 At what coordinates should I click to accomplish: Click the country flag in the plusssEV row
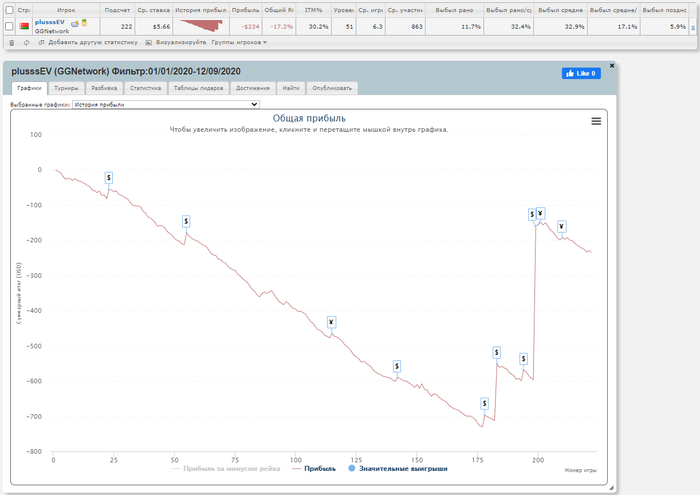24,26
